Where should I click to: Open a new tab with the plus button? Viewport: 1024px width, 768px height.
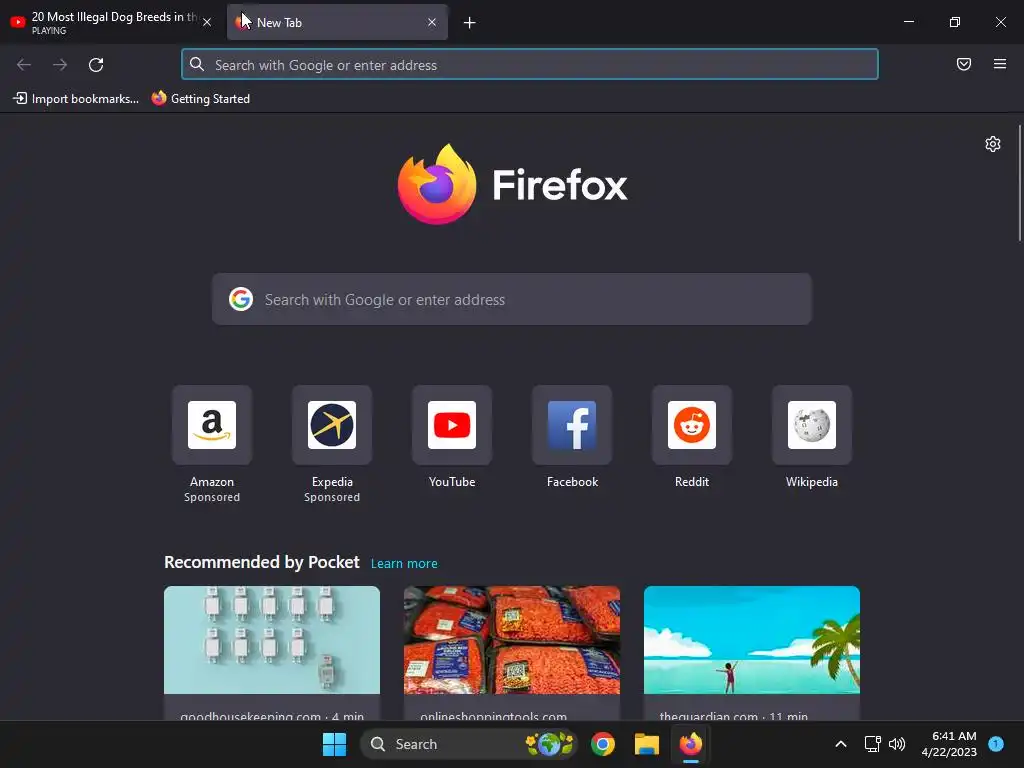point(470,23)
